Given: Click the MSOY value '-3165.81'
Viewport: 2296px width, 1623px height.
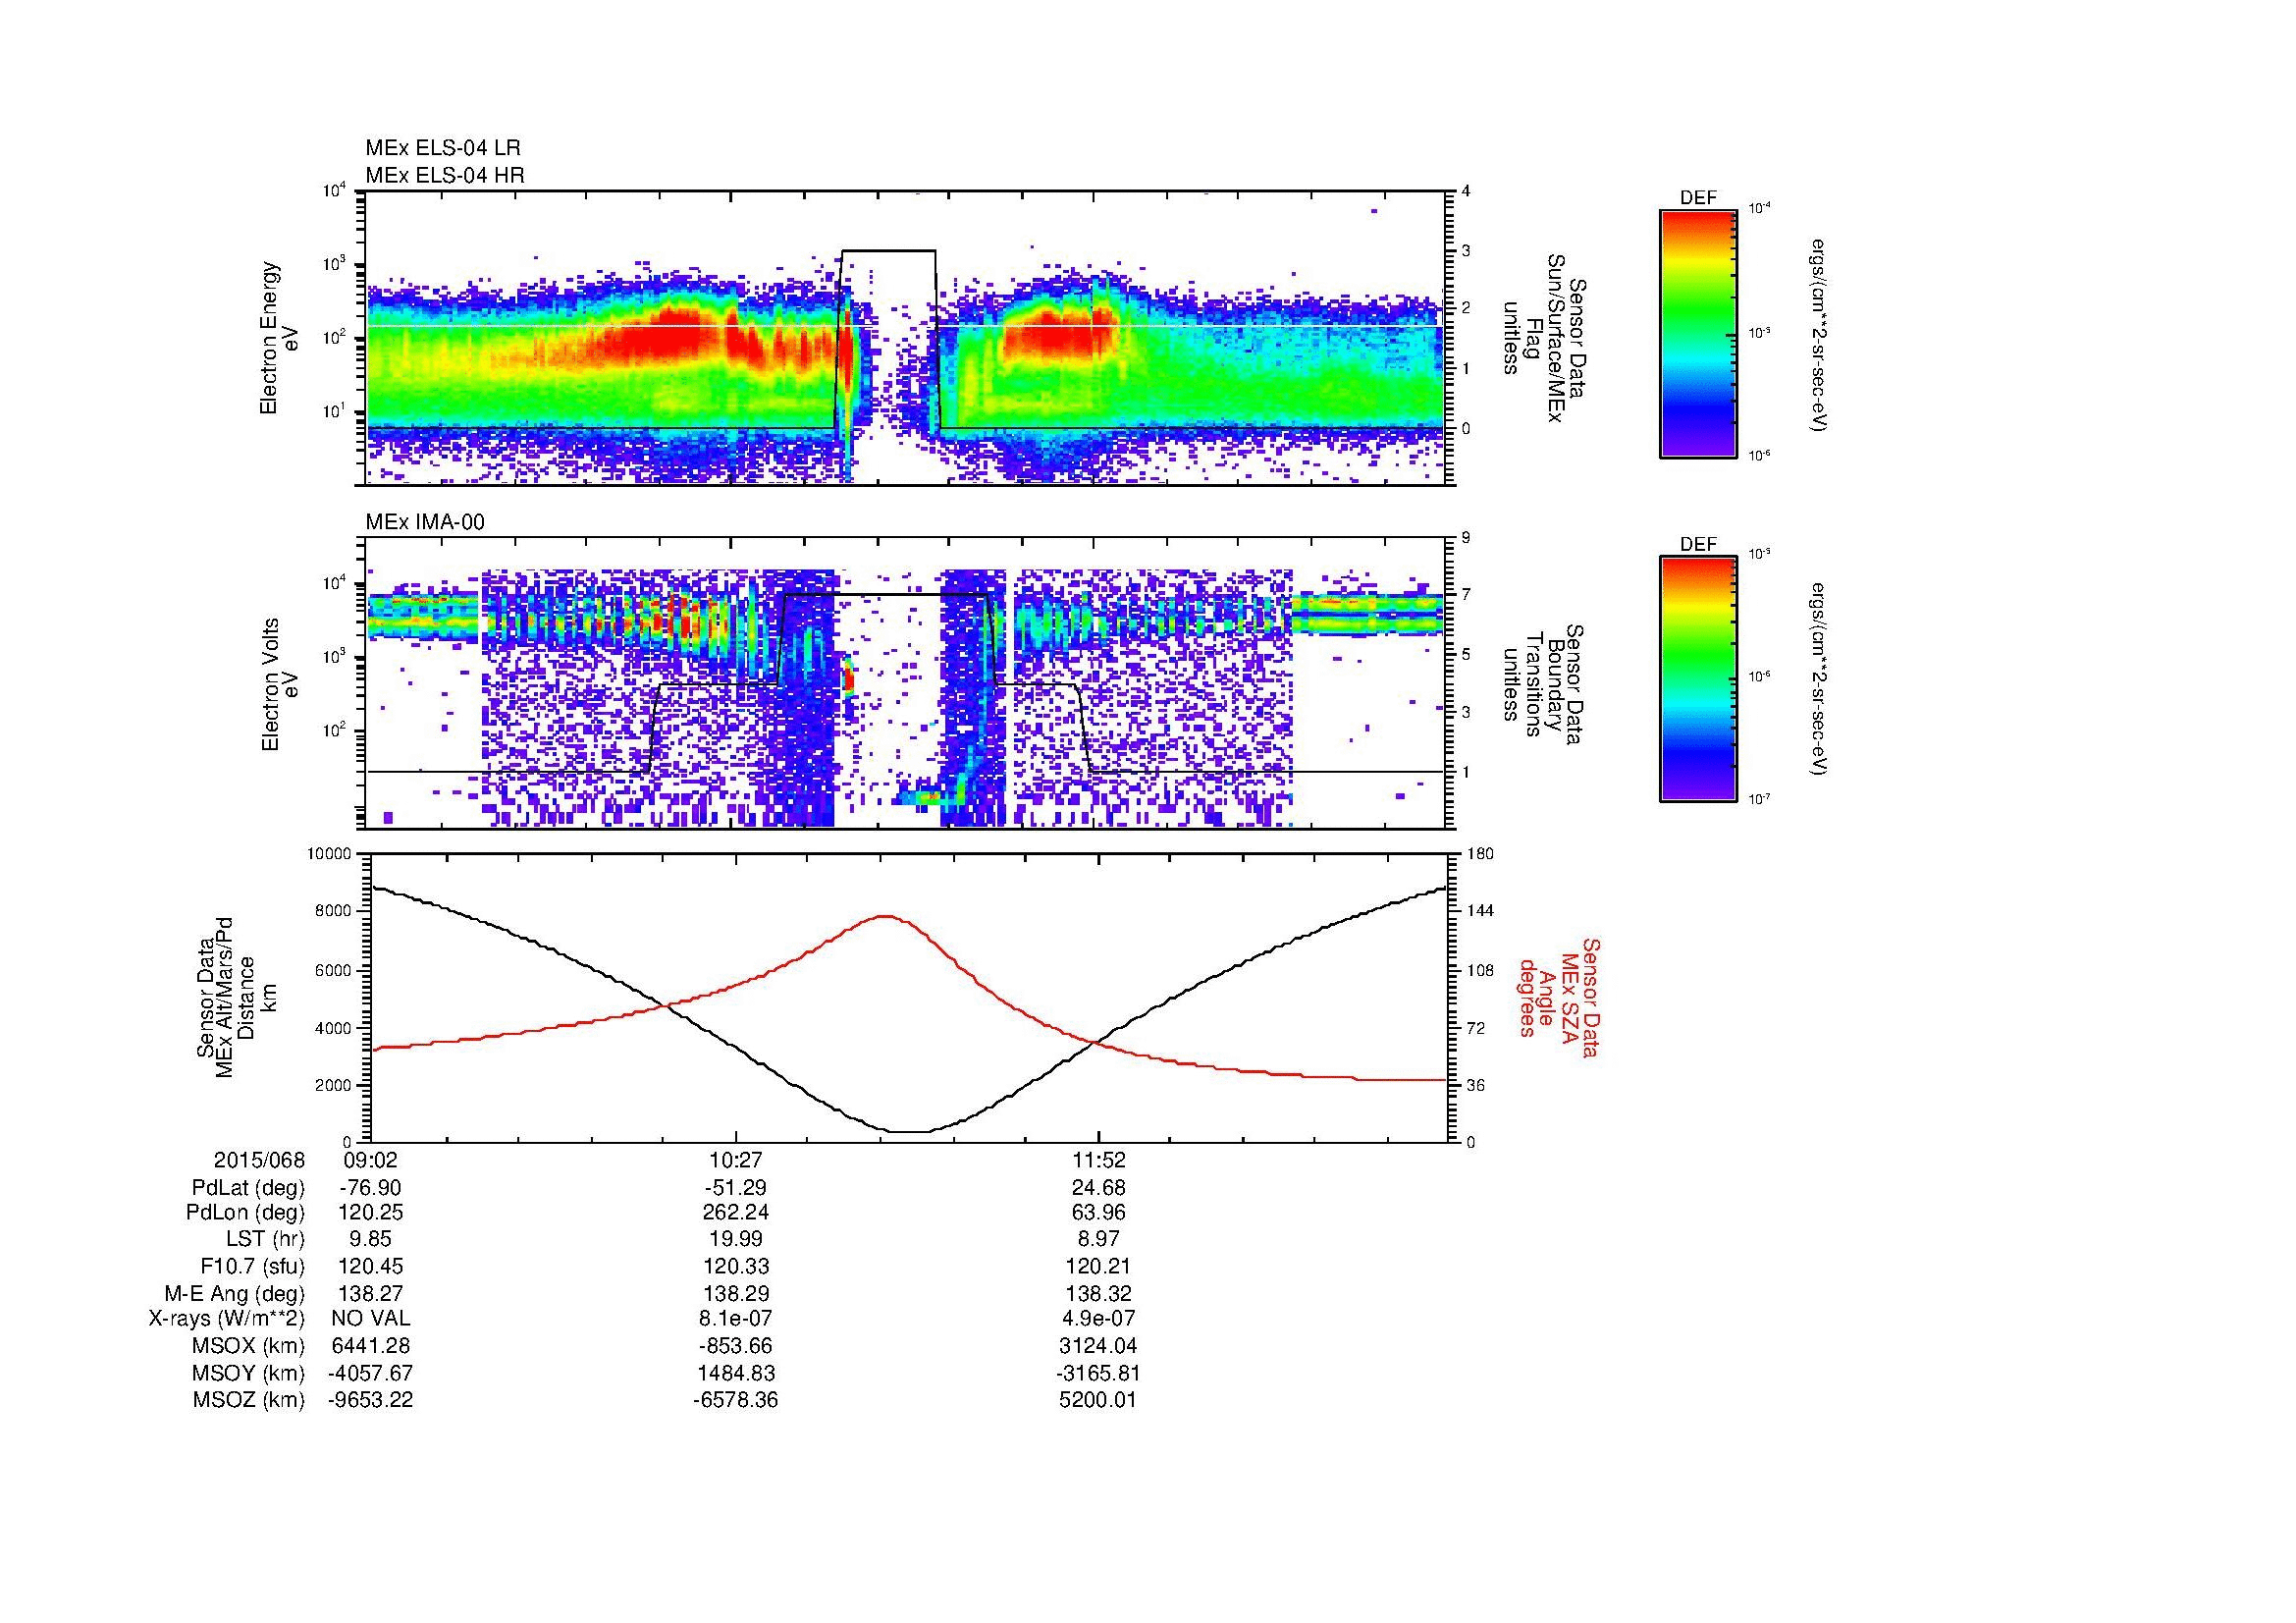Looking at the screenshot, I should click(1098, 1374).
